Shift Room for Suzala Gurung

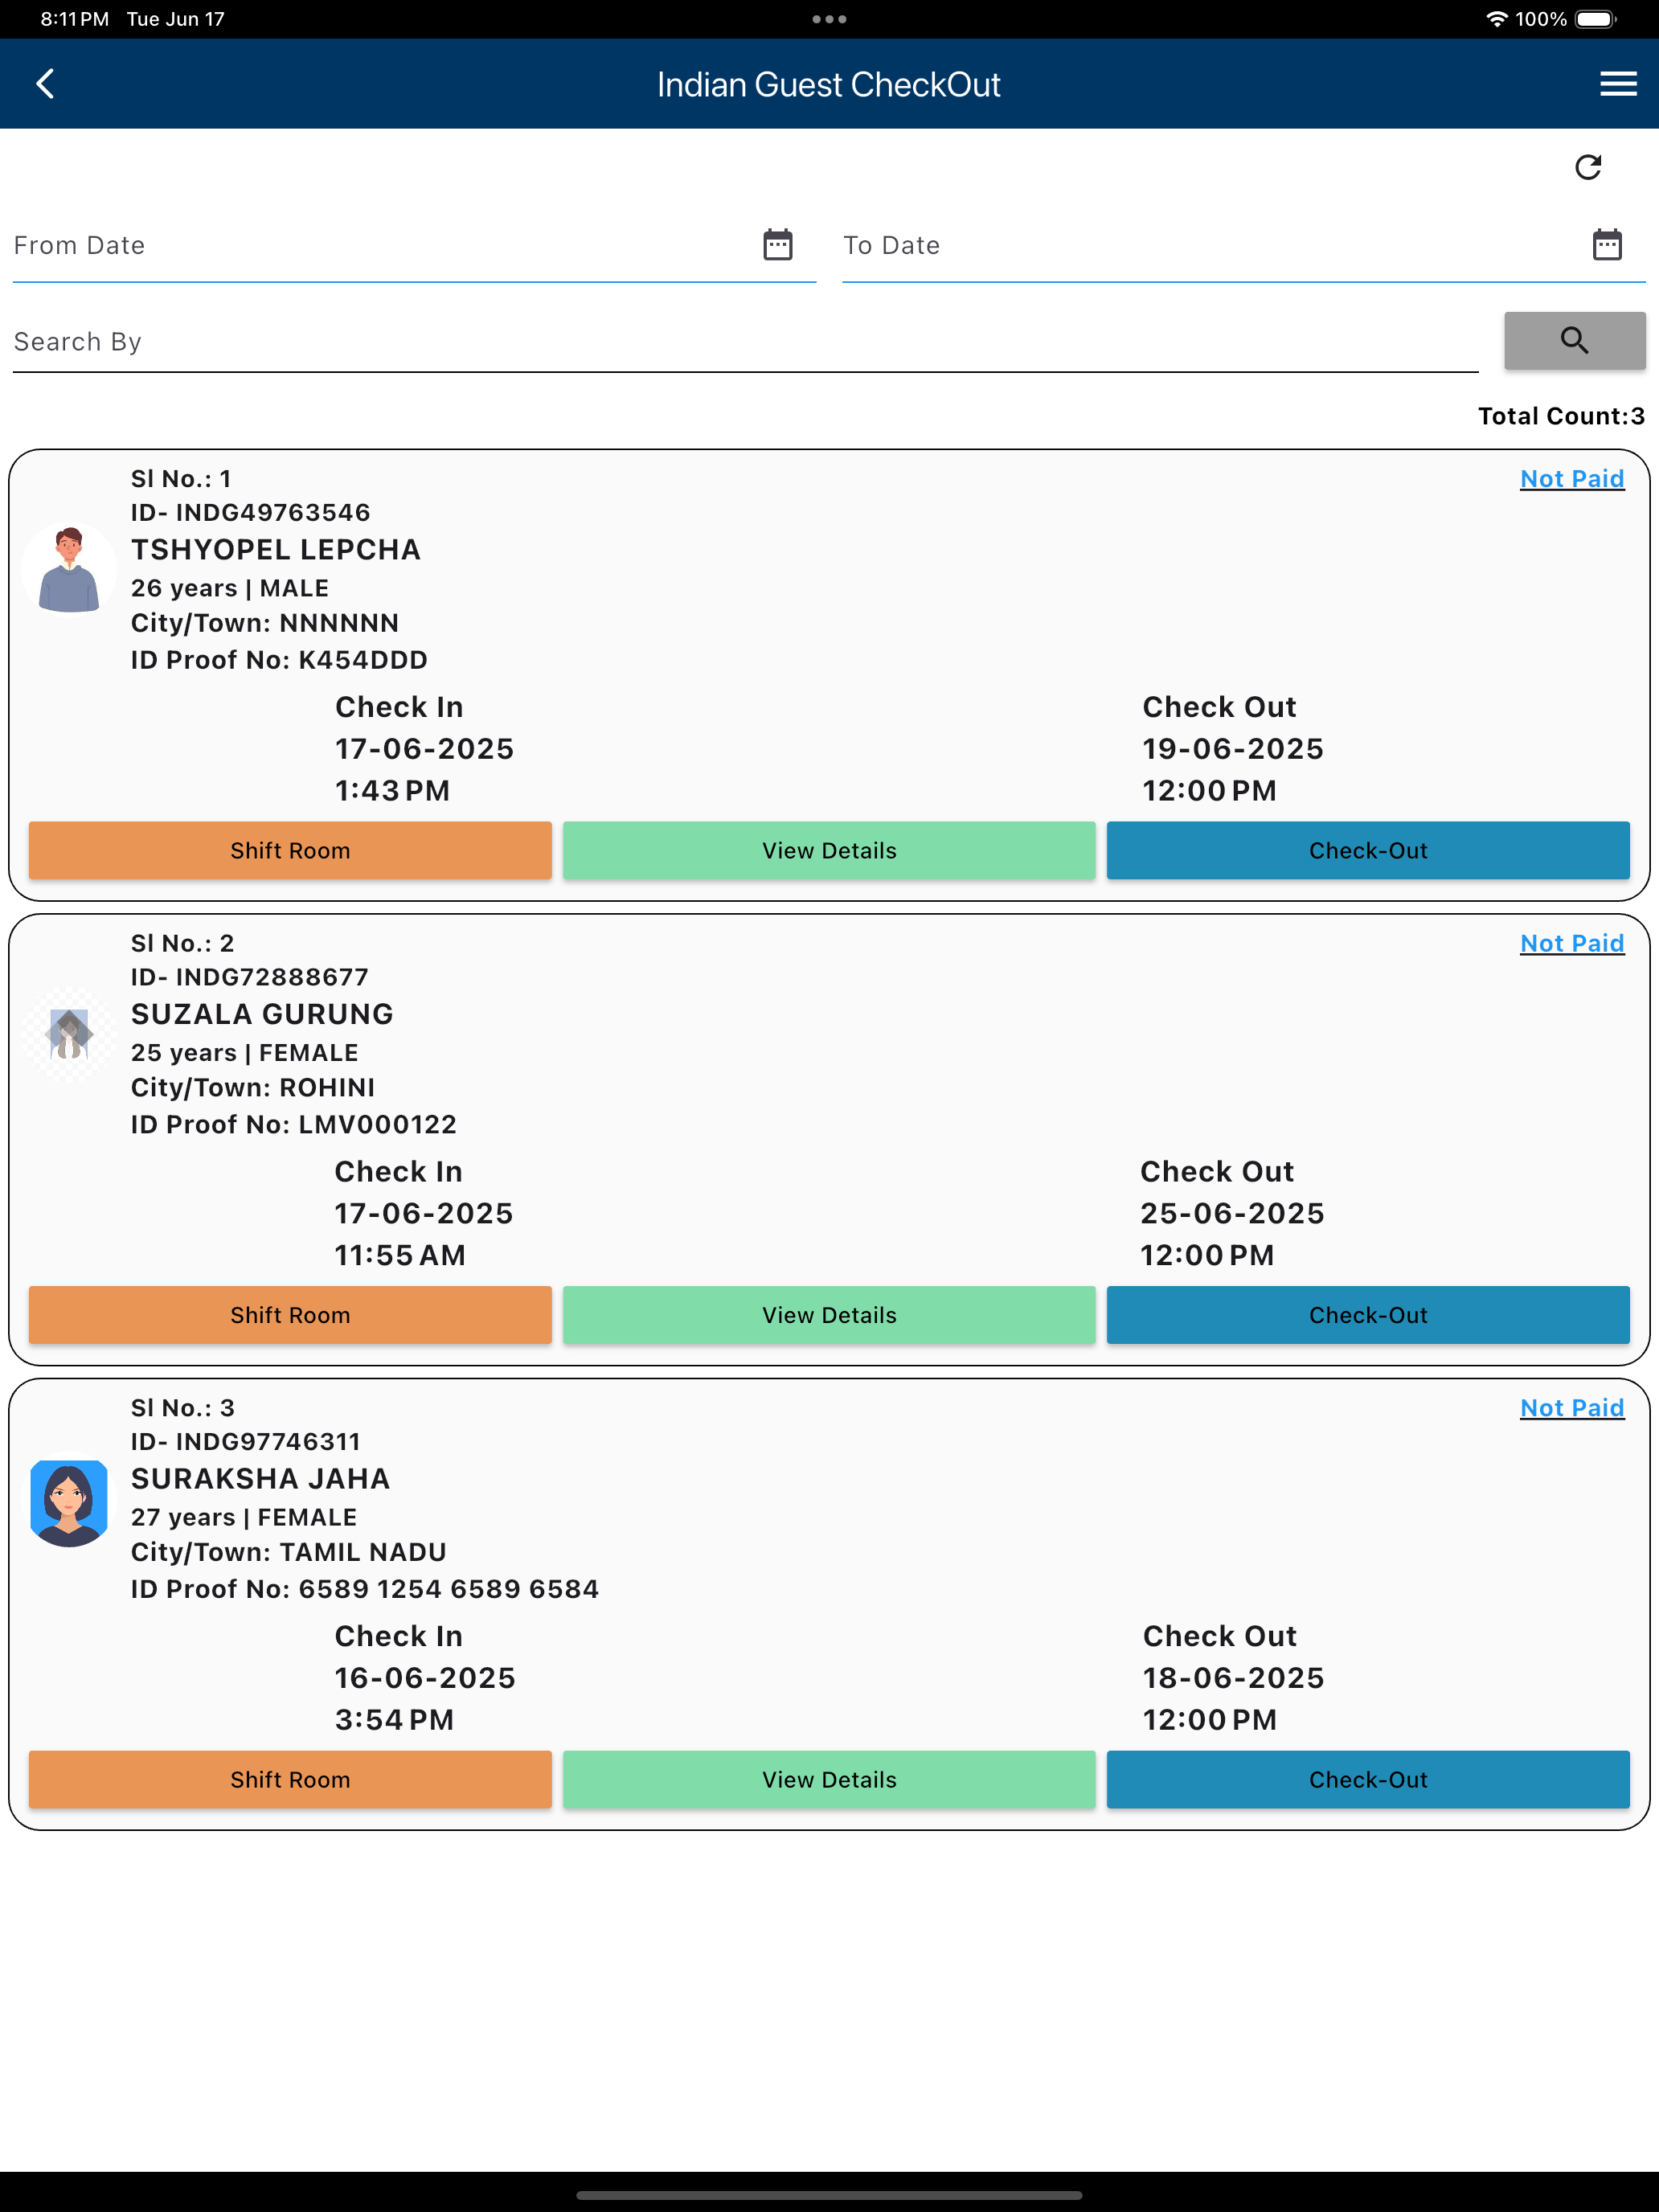click(290, 1315)
